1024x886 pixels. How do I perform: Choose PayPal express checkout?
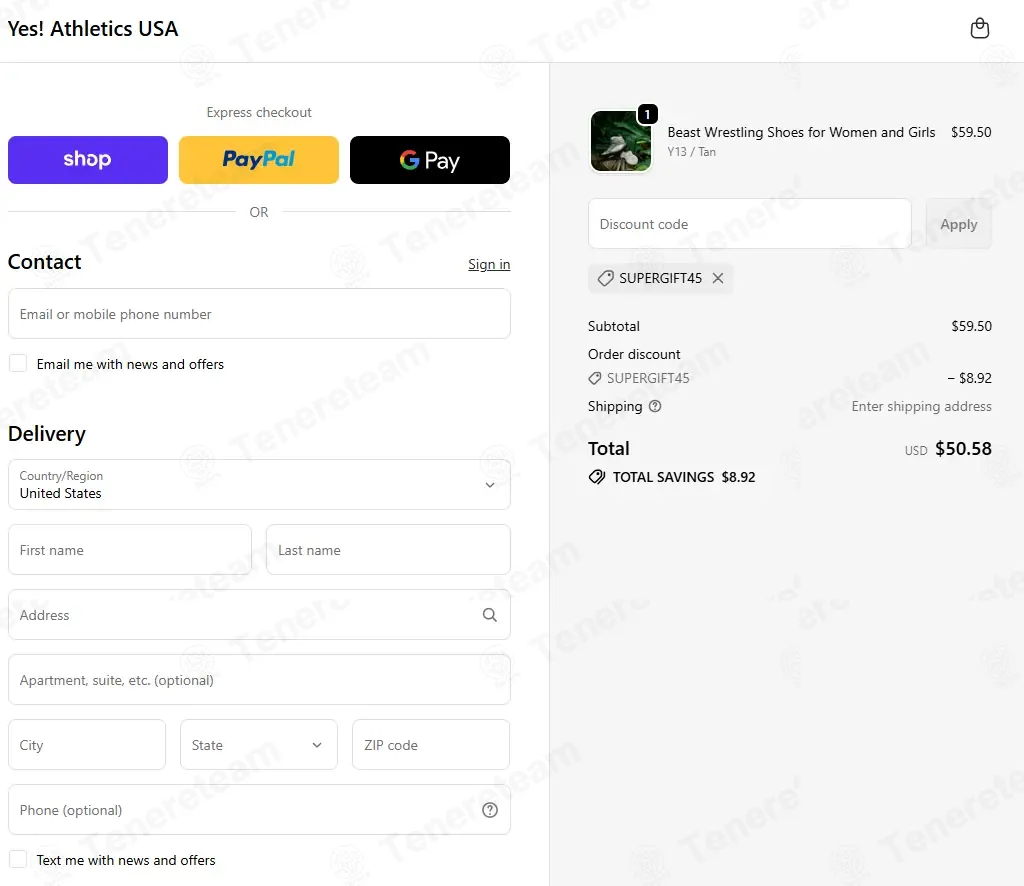(259, 160)
